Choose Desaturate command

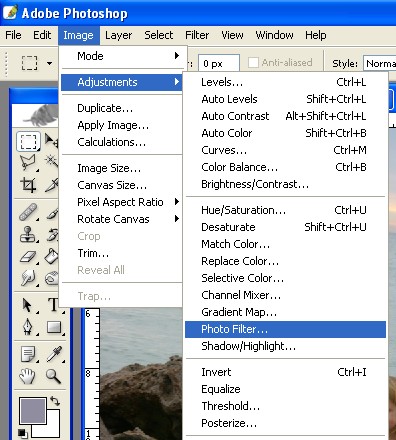click(285, 227)
